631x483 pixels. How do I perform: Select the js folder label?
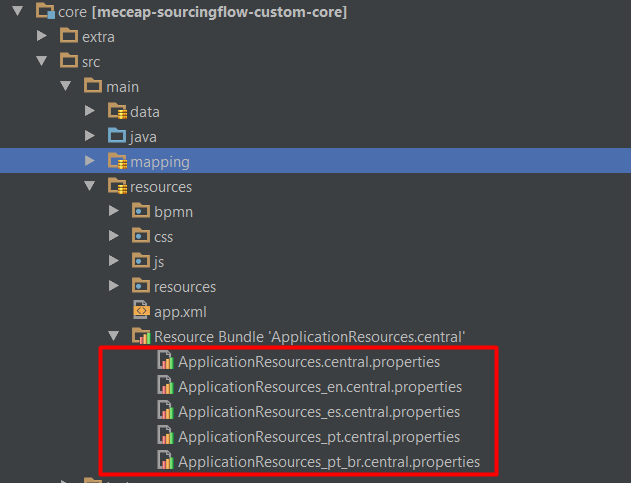point(159,261)
